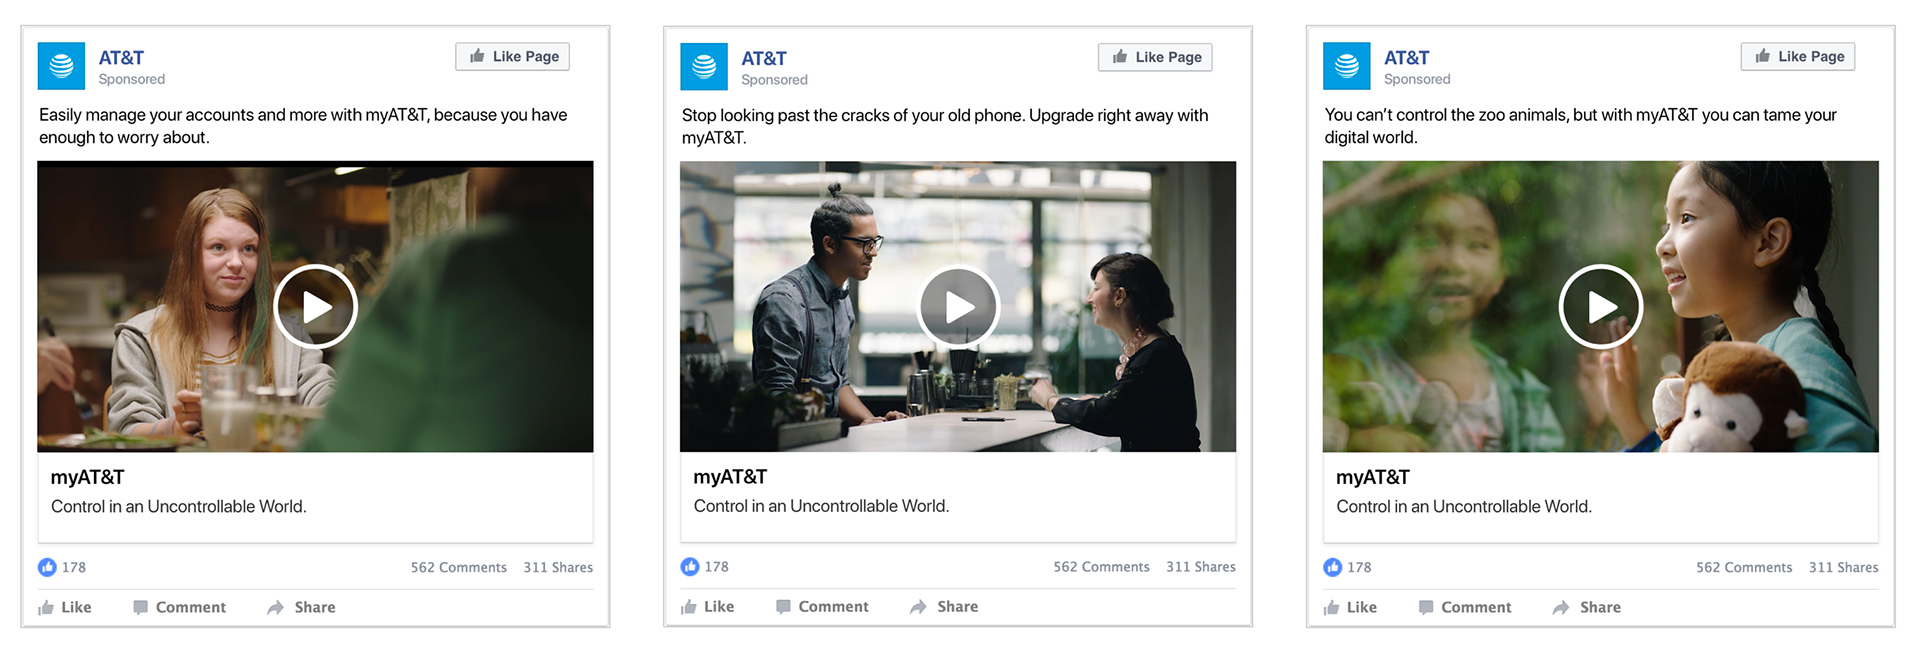The width and height of the screenshot is (1920, 659).
Task: Play the video of the girl with the monkey toy
Action: click(1601, 306)
